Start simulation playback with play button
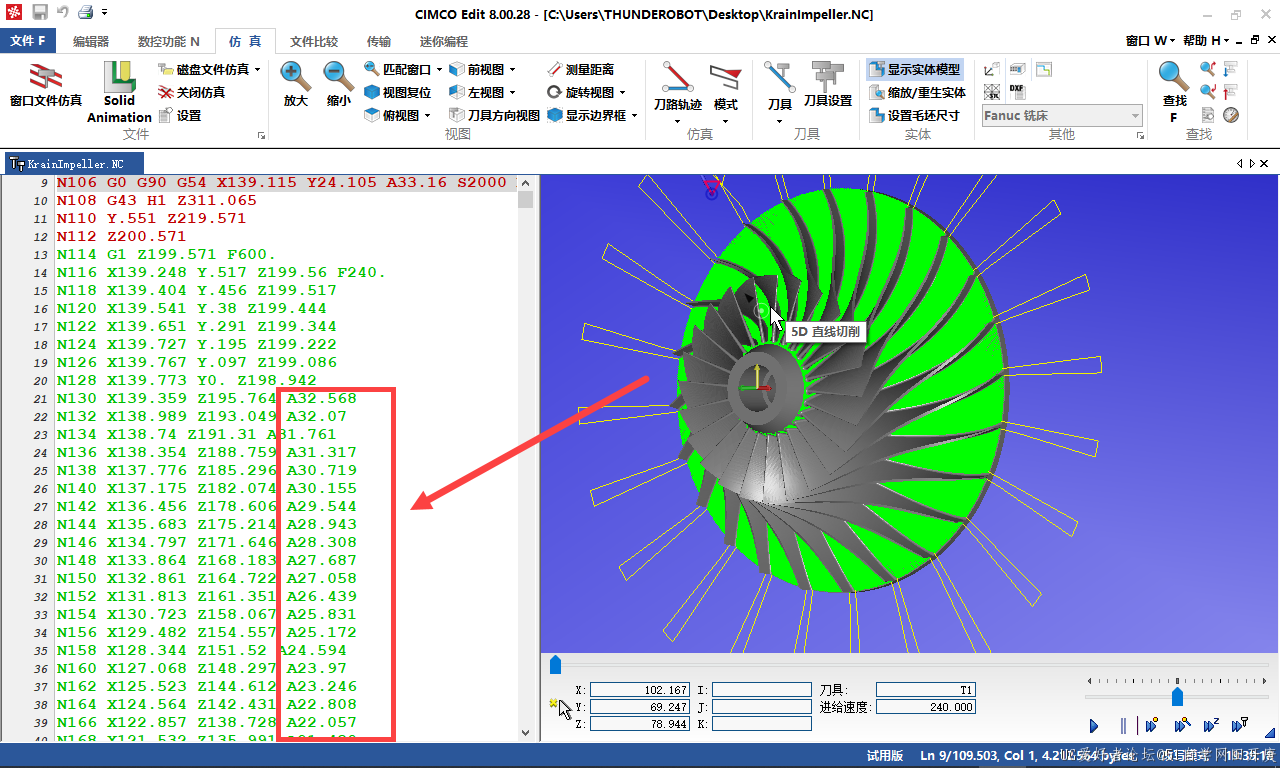Screen dimensions: 1280x768 tap(1093, 726)
